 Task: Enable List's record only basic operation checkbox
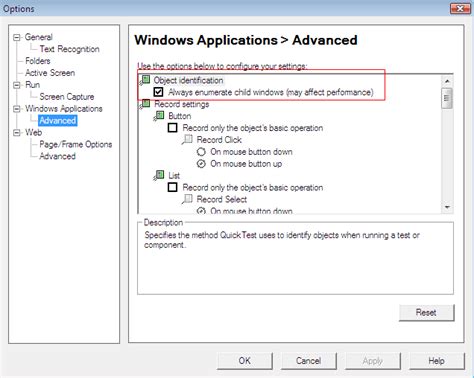coord(172,187)
